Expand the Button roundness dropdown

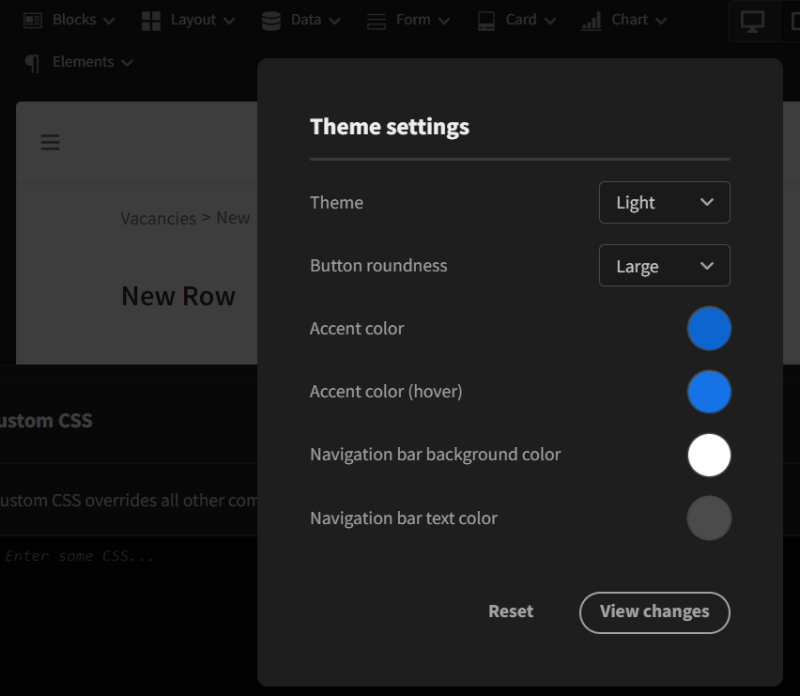pyautogui.click(x=664, y=266)
